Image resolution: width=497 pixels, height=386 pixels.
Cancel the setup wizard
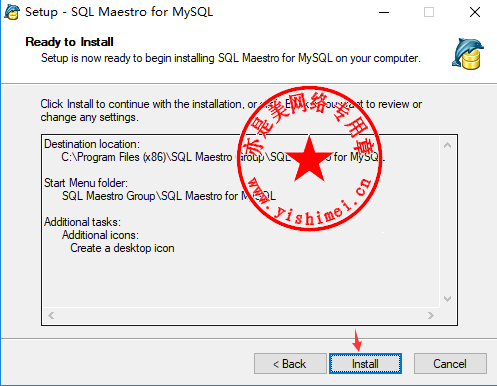click(x=450, y=363)
